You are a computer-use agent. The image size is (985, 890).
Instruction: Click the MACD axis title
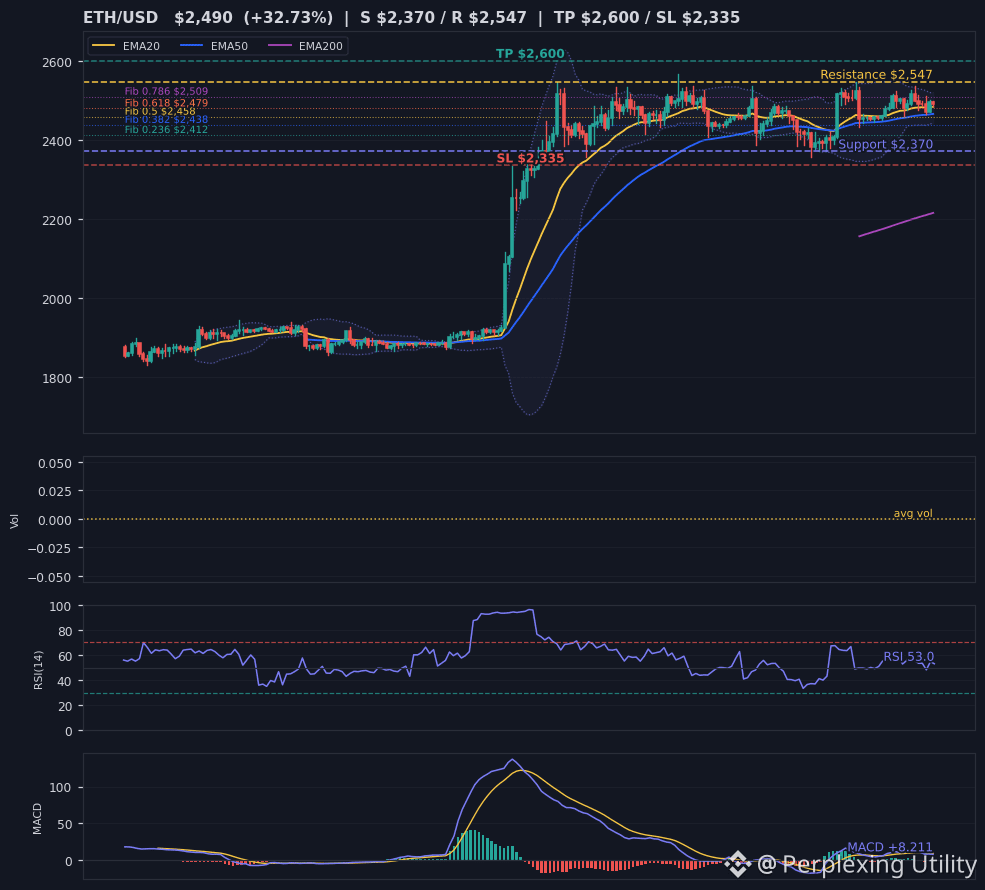37,818
